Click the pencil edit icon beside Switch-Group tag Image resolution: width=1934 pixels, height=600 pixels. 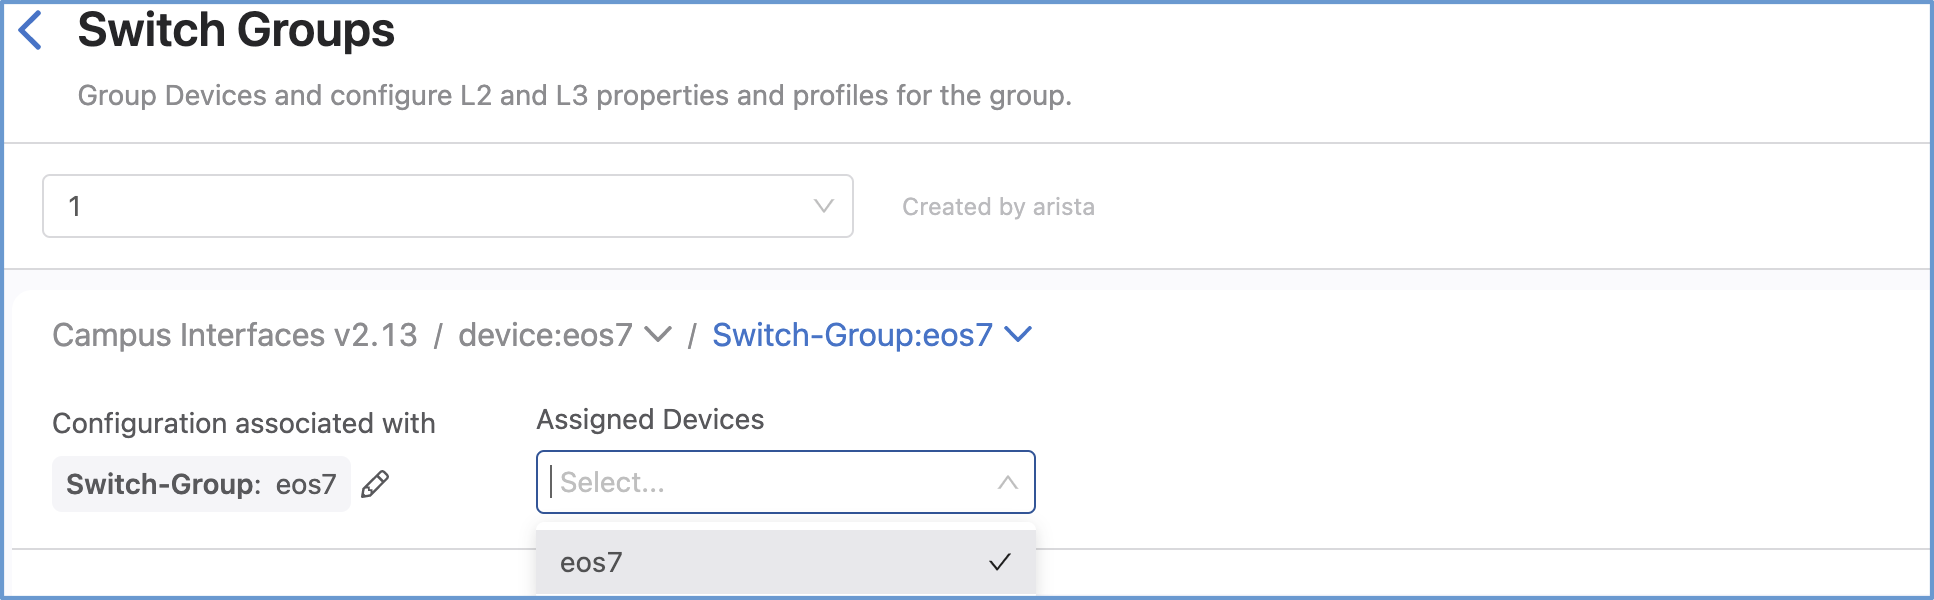tap(375, 484)
